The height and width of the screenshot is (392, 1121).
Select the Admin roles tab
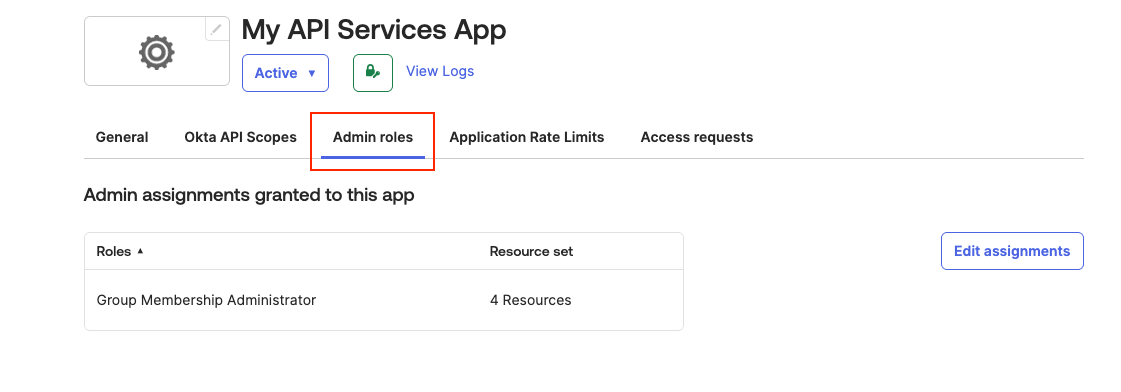pos(373,137)
